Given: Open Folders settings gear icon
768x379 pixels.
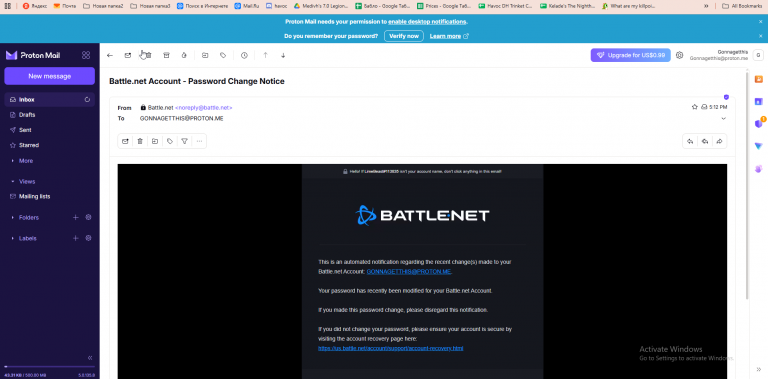Looking at the screenshot, I should 89,217.
